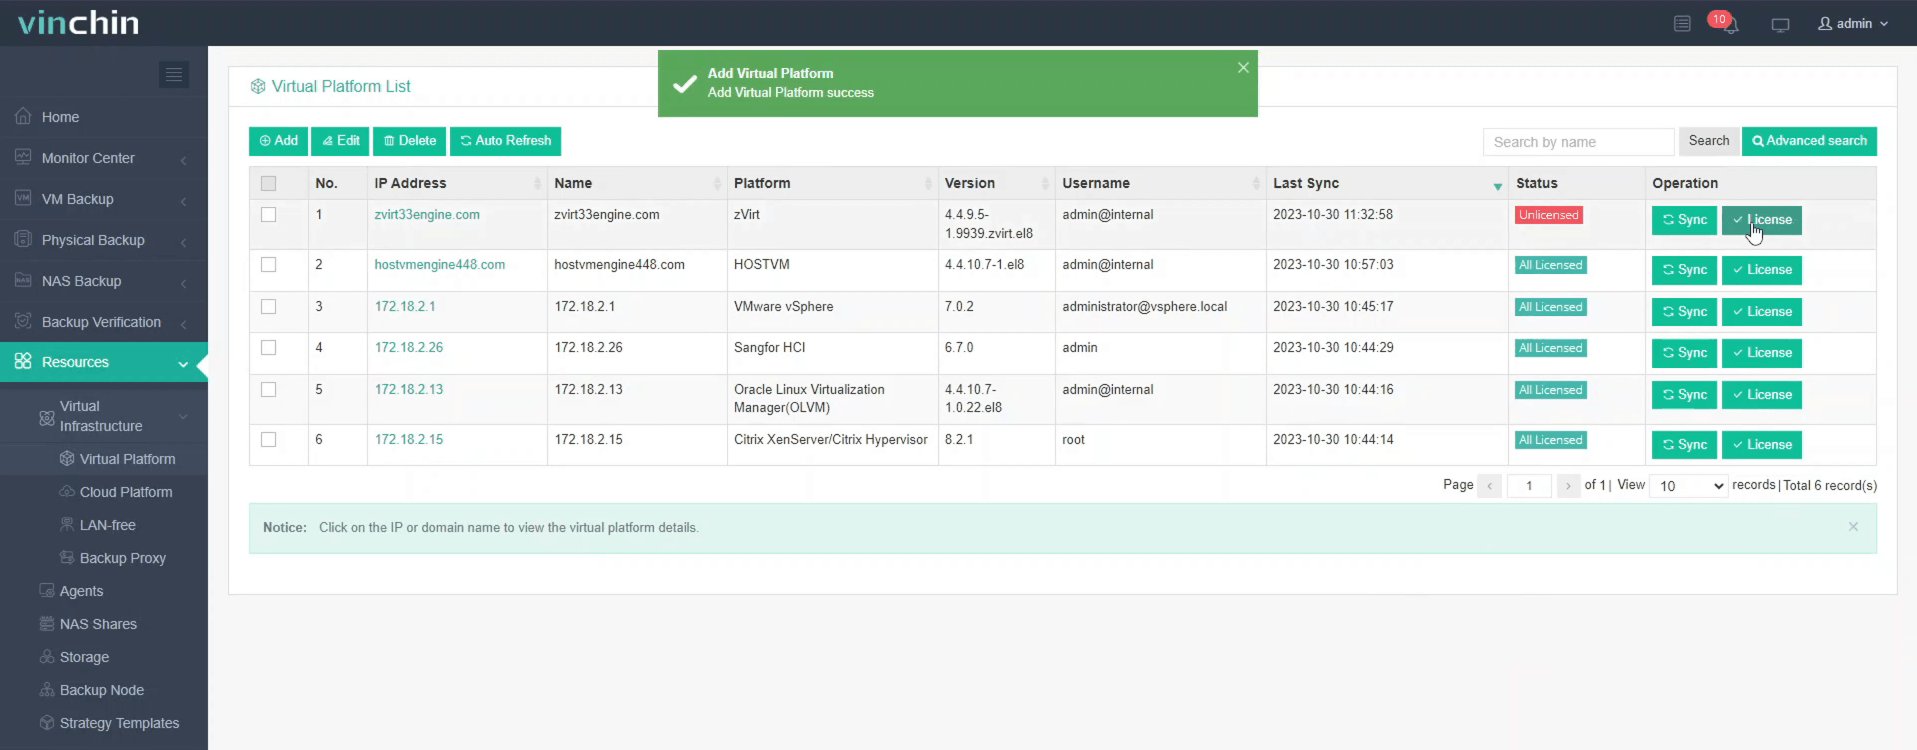This screenshot has width=1917, height=750.
Task: Click the monitor screen icon in header
Action: (x=1780, y=24)
